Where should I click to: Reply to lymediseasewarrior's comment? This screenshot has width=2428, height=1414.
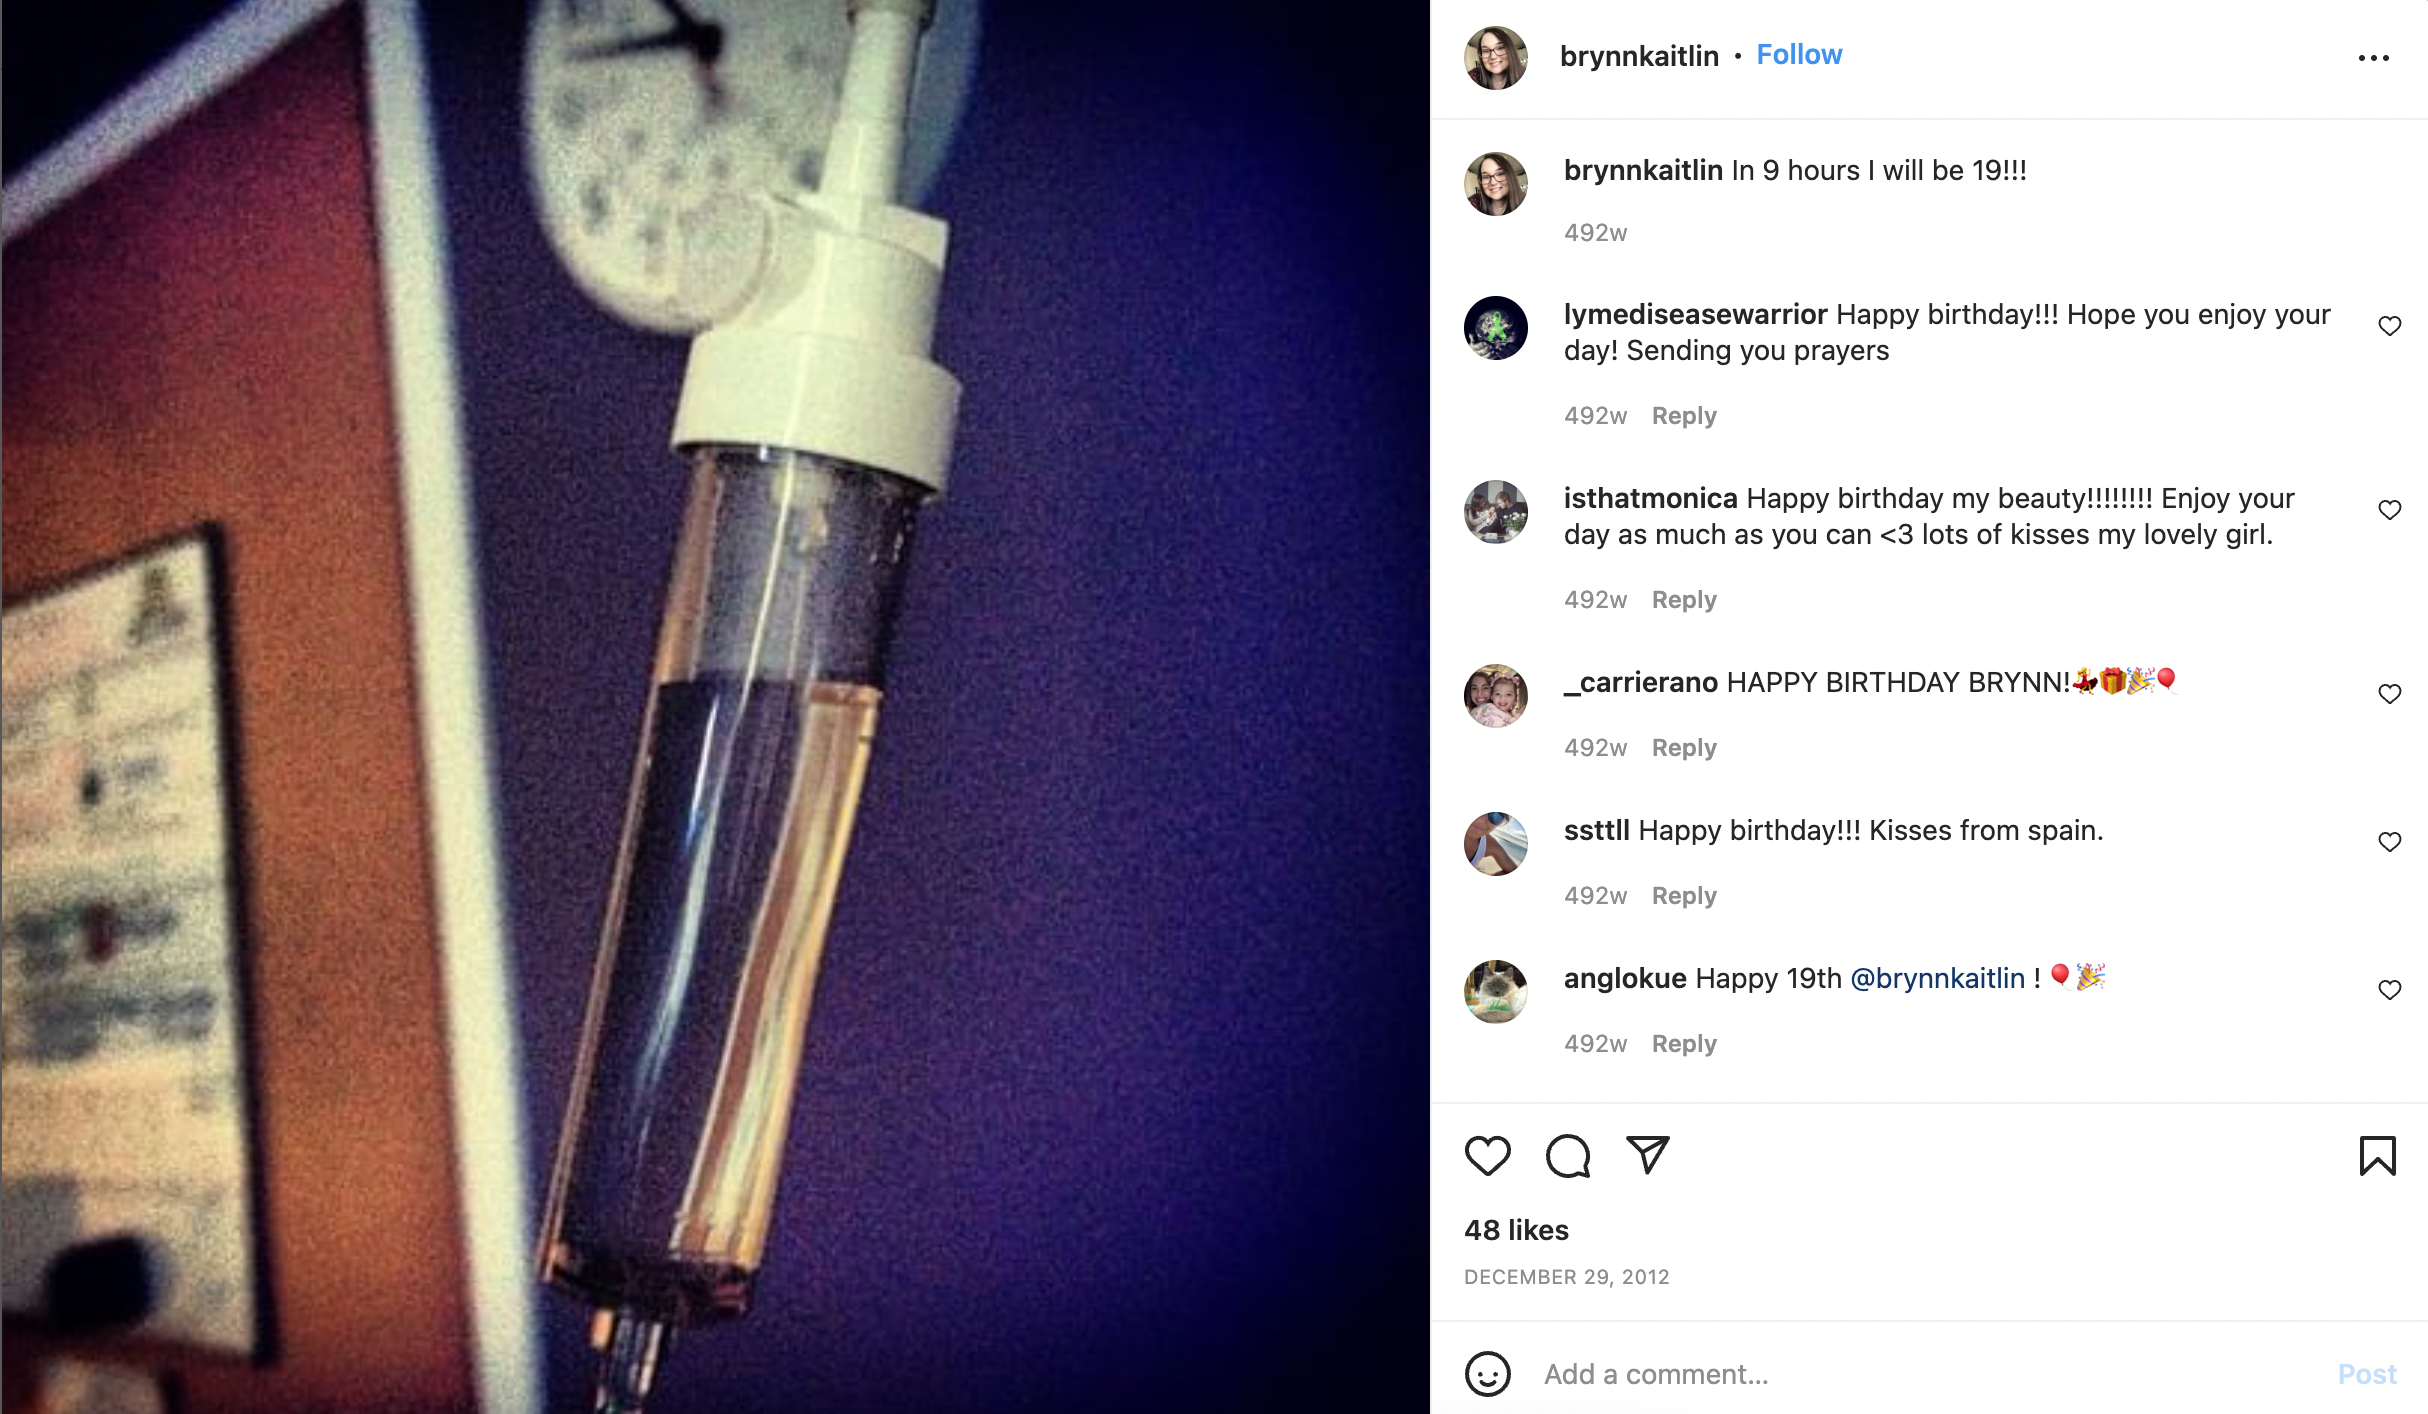point(1684,416)
